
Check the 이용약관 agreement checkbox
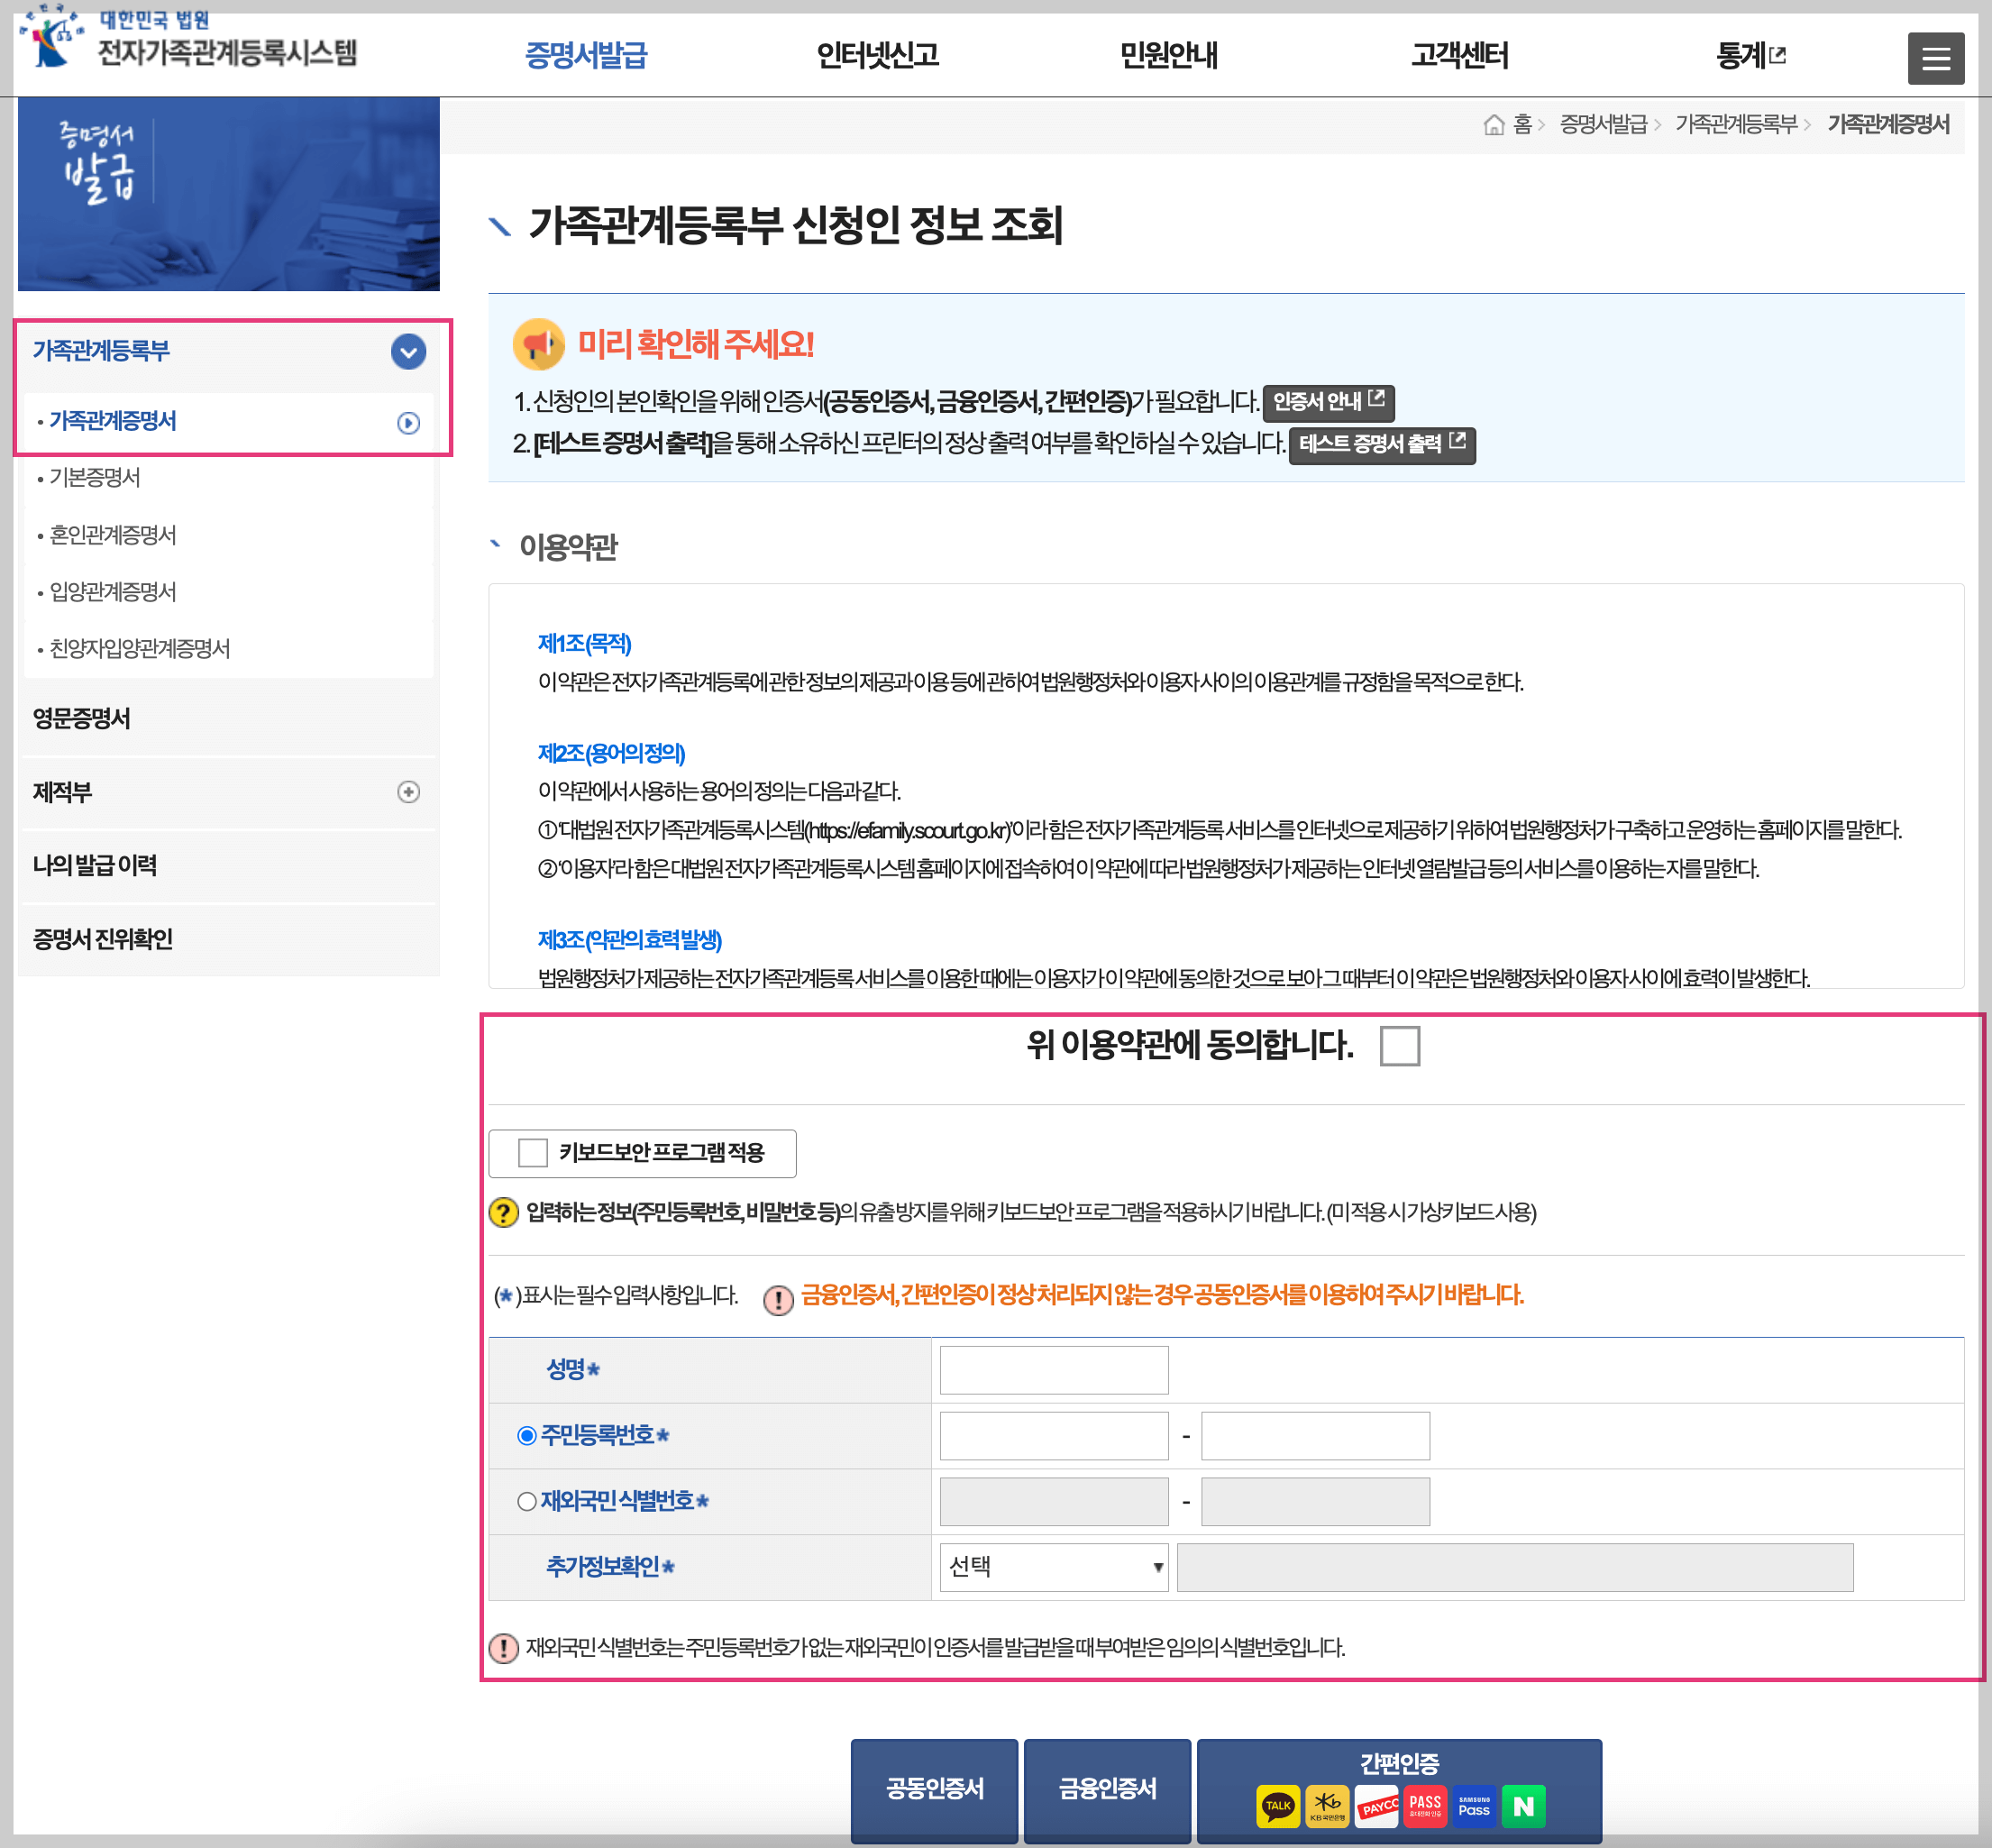click(x=1402, y=1046)
